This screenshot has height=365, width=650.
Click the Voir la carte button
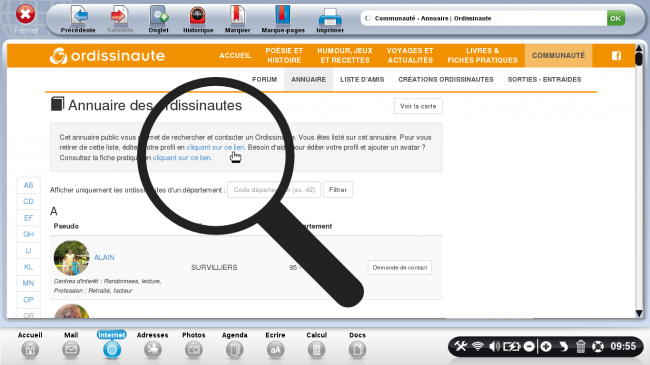pyautogui.click(x=418, y=106)
